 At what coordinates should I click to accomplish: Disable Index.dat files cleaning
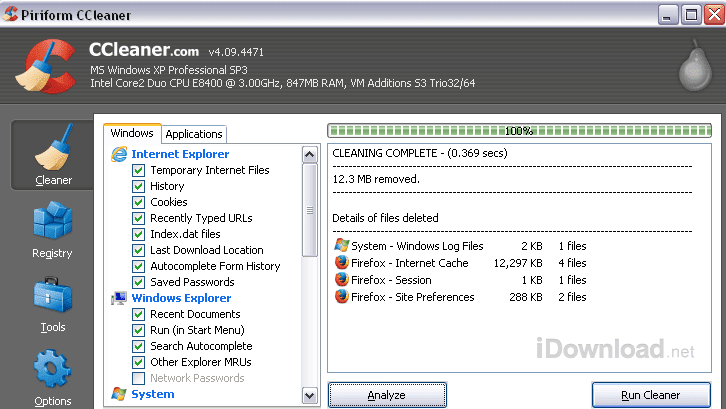138,234
